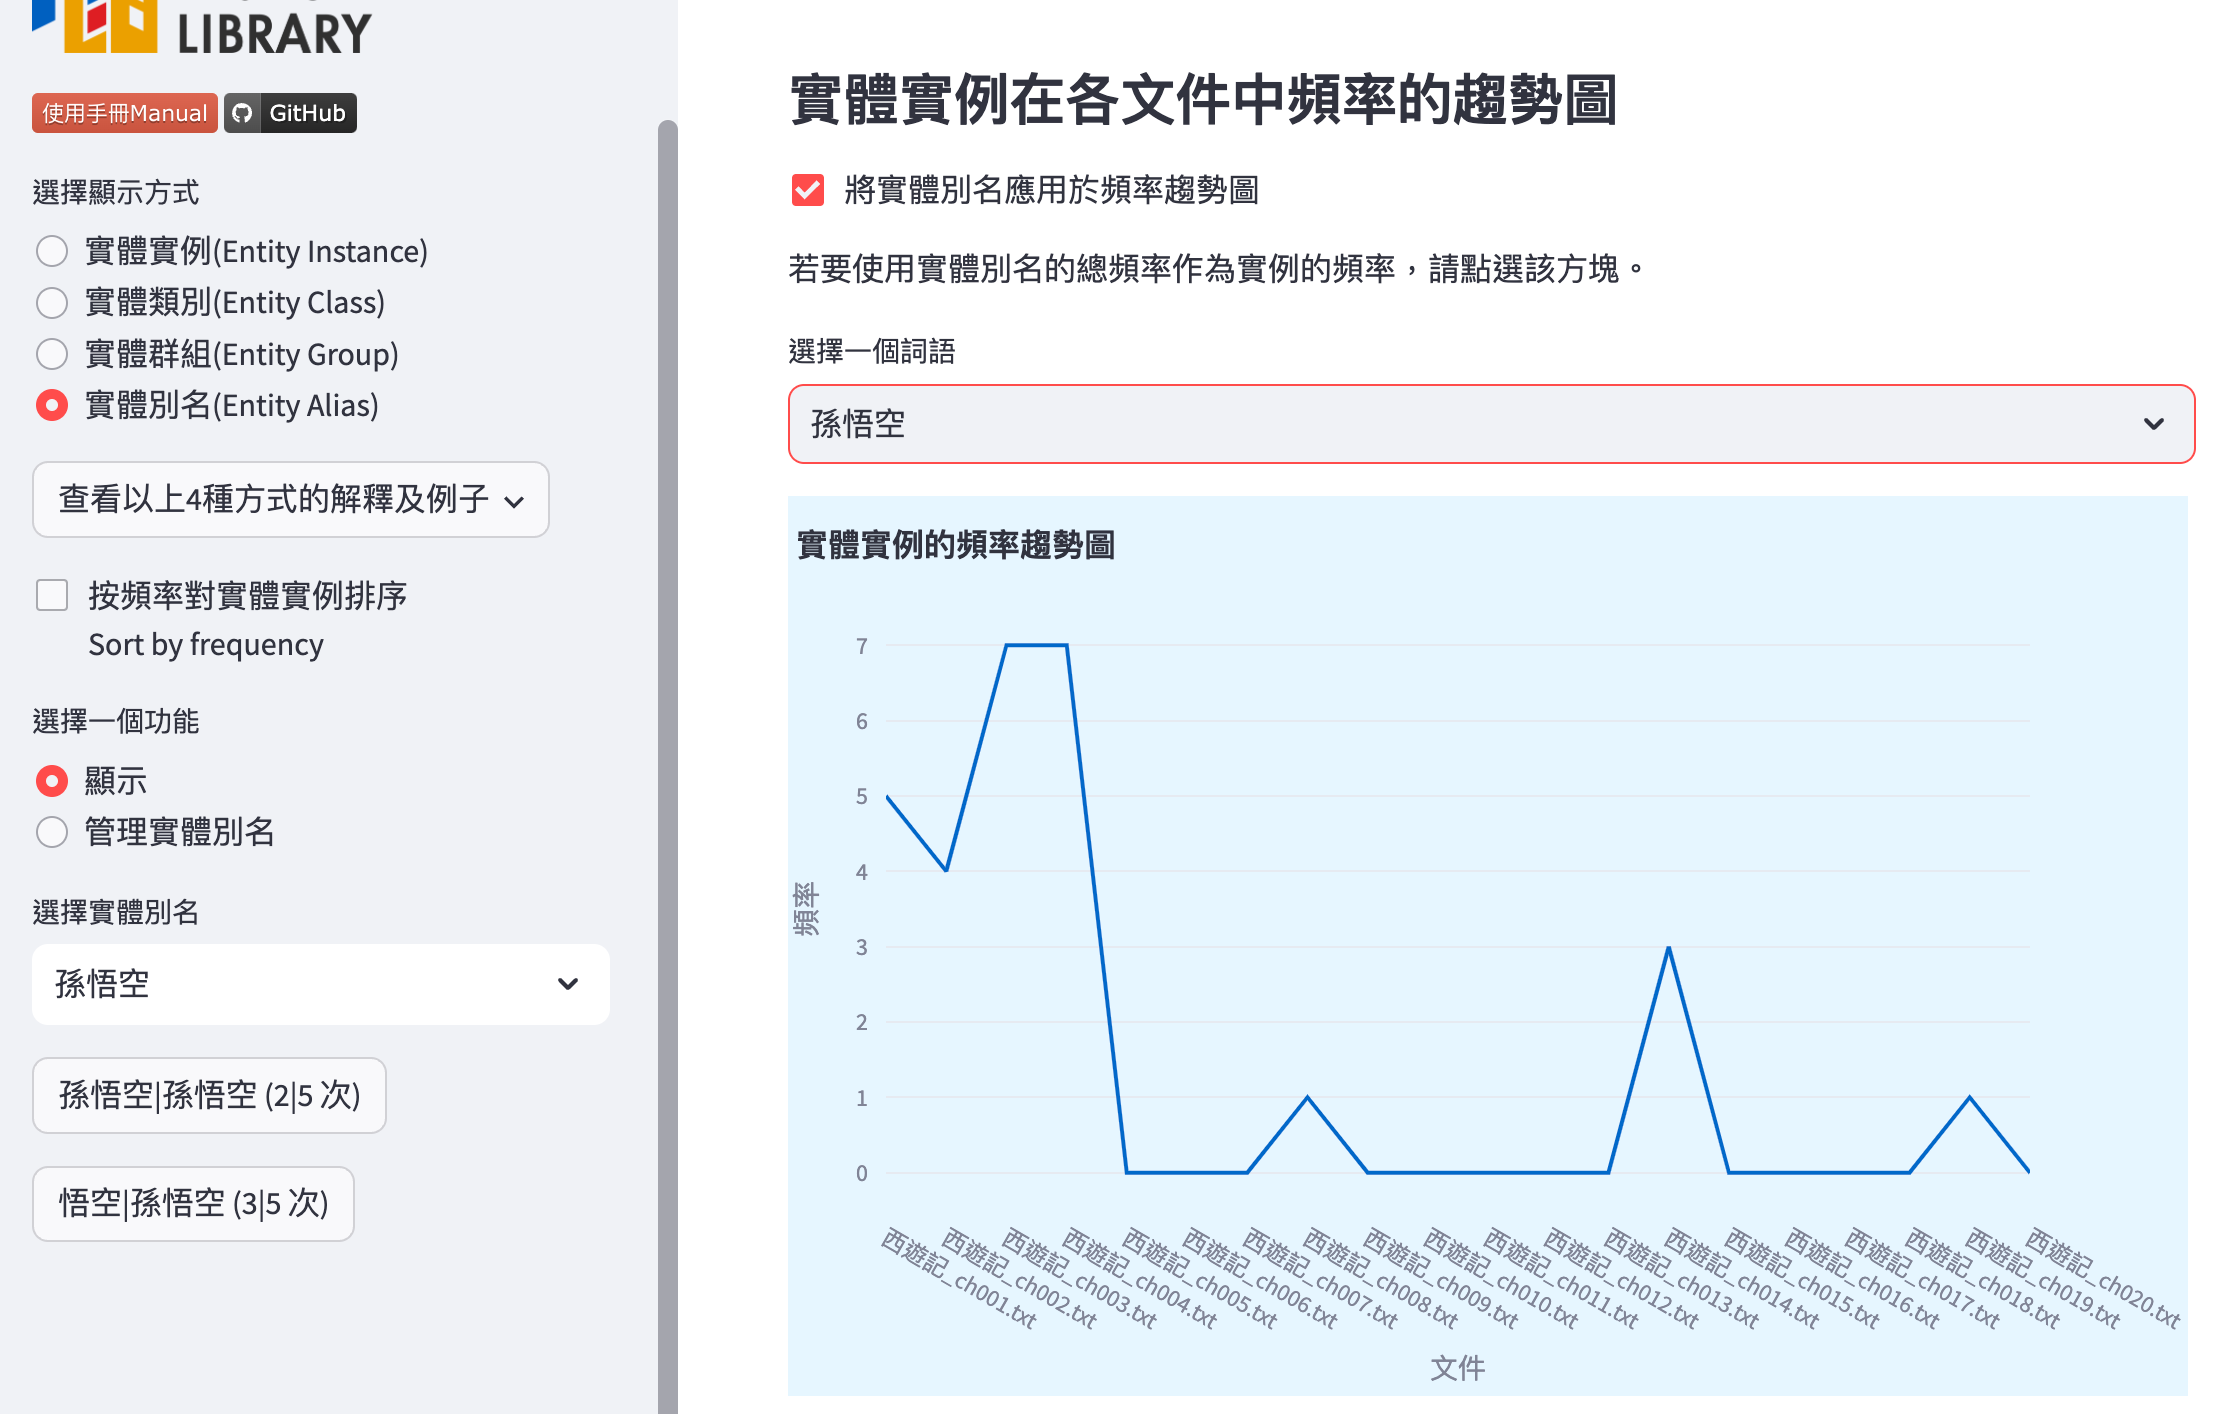This screenshot has height=1414, width=2218.
Task: Click the chart title 實體實例的頻率趨勢圖
Action: [955, 545]
